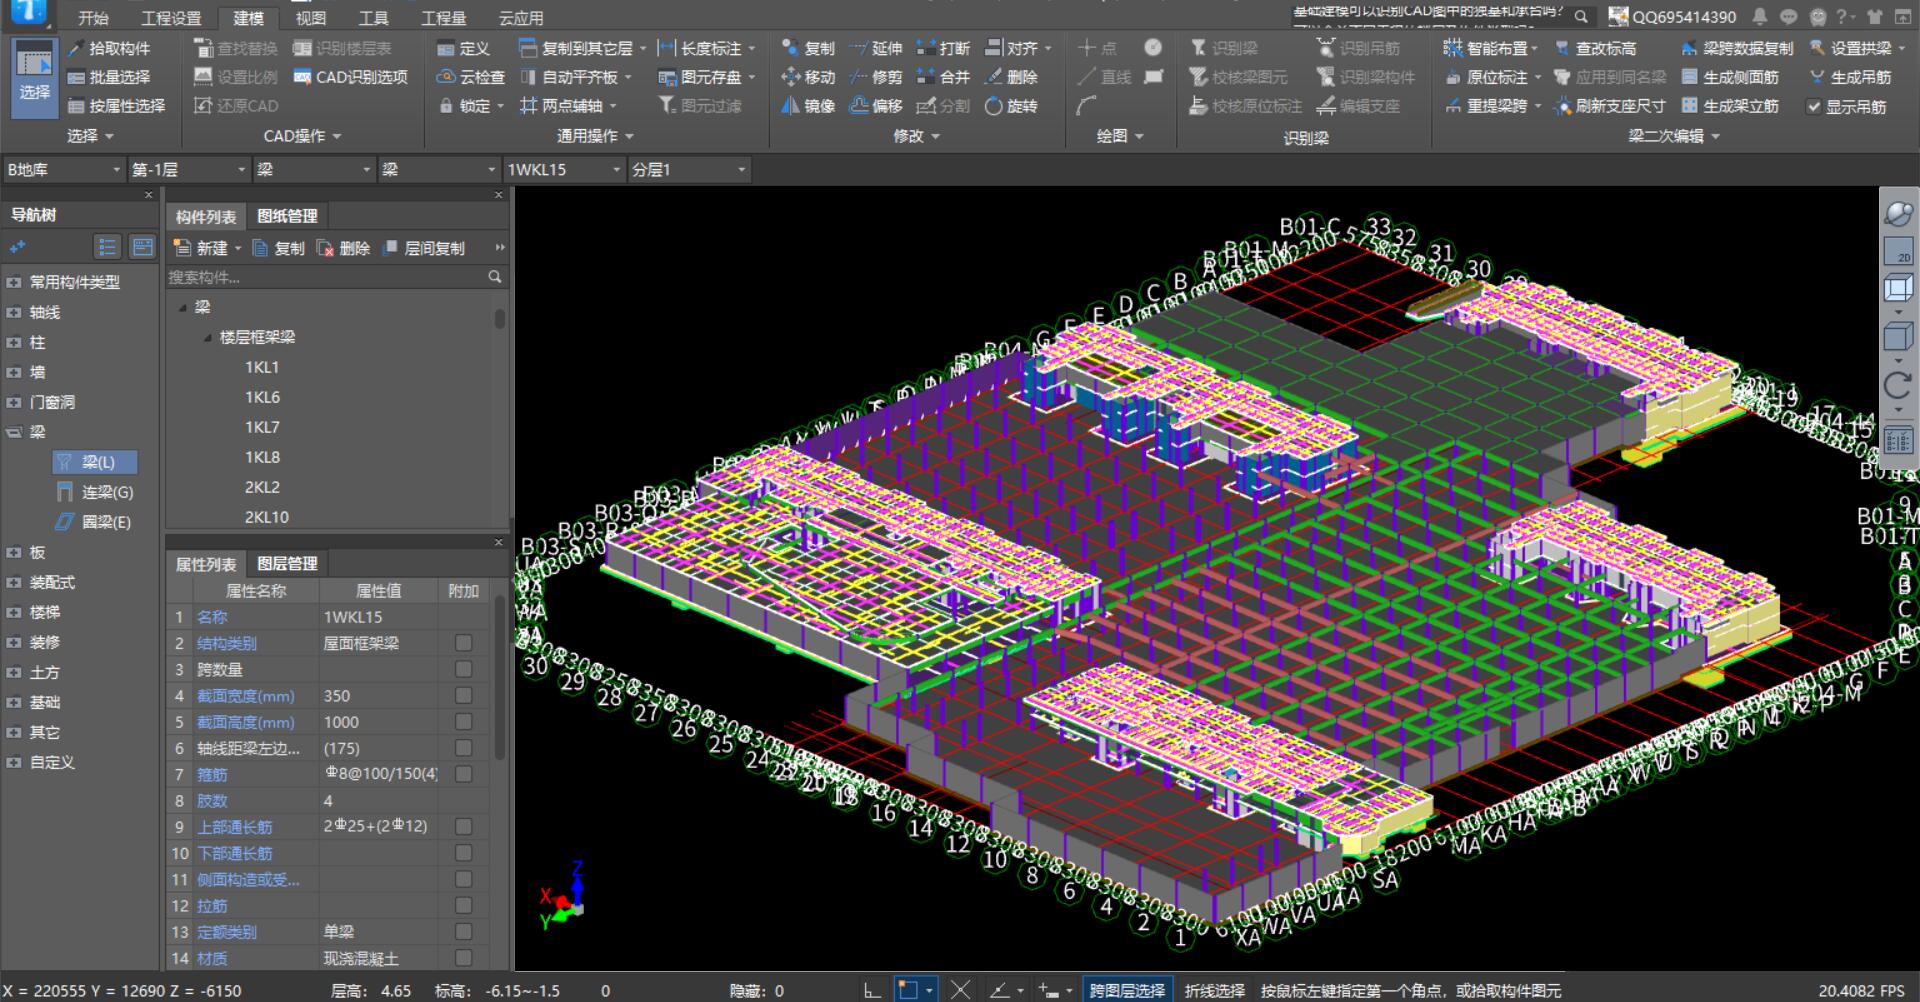This screenshot has width=1920, height=1002.
Task: Click 生成吊筋 generate hanger rebar
Action: (1851, 77)
